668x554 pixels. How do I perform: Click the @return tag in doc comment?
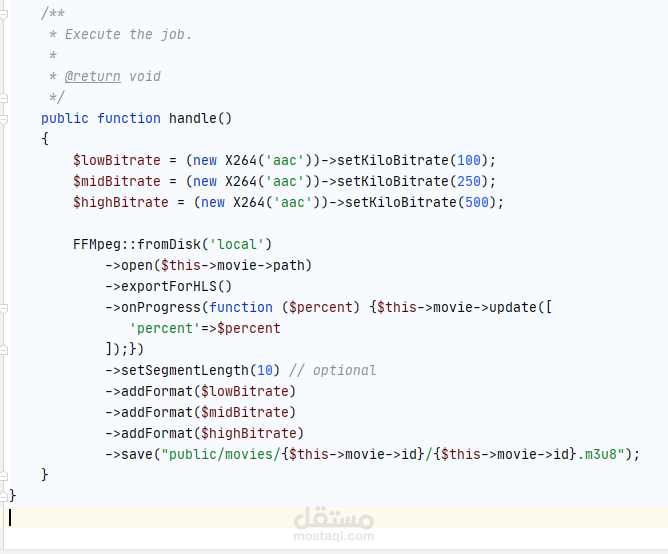(x=92, y=76)
